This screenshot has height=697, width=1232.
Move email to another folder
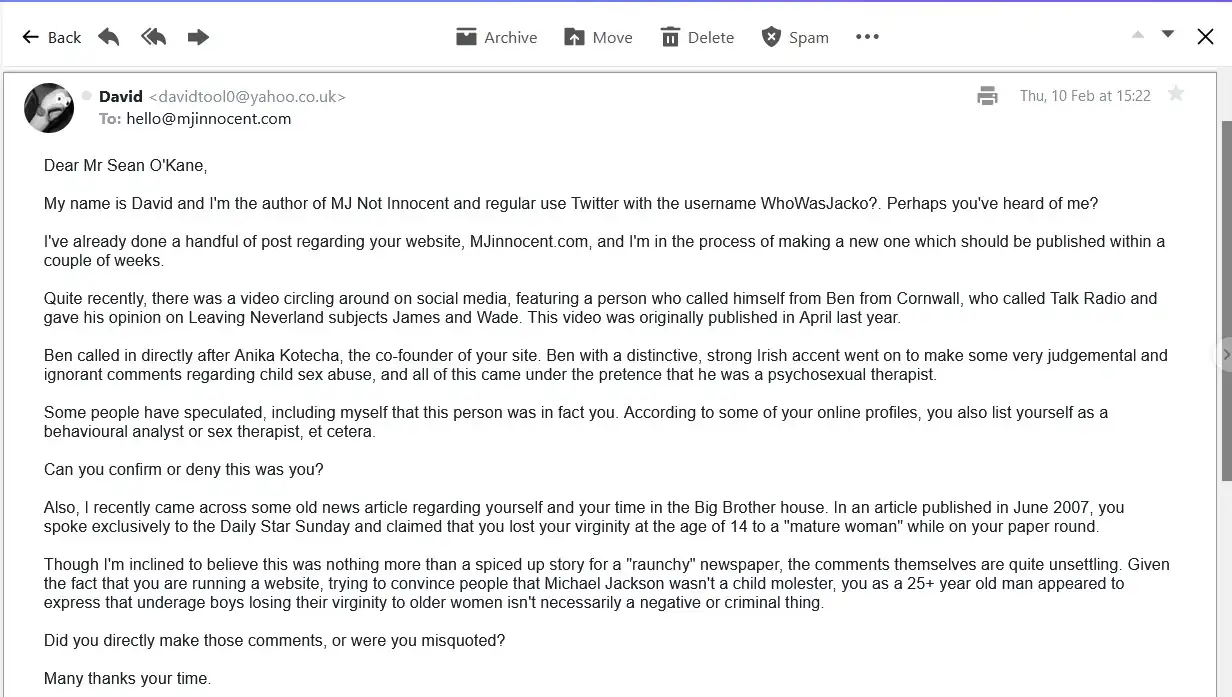(598, 37)
